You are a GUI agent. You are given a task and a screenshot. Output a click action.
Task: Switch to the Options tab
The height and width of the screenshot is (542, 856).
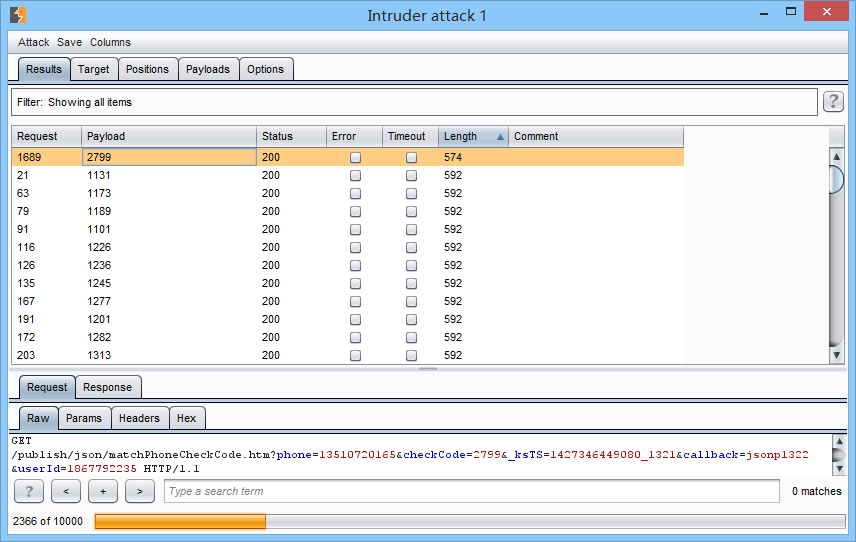pos(265,69)
